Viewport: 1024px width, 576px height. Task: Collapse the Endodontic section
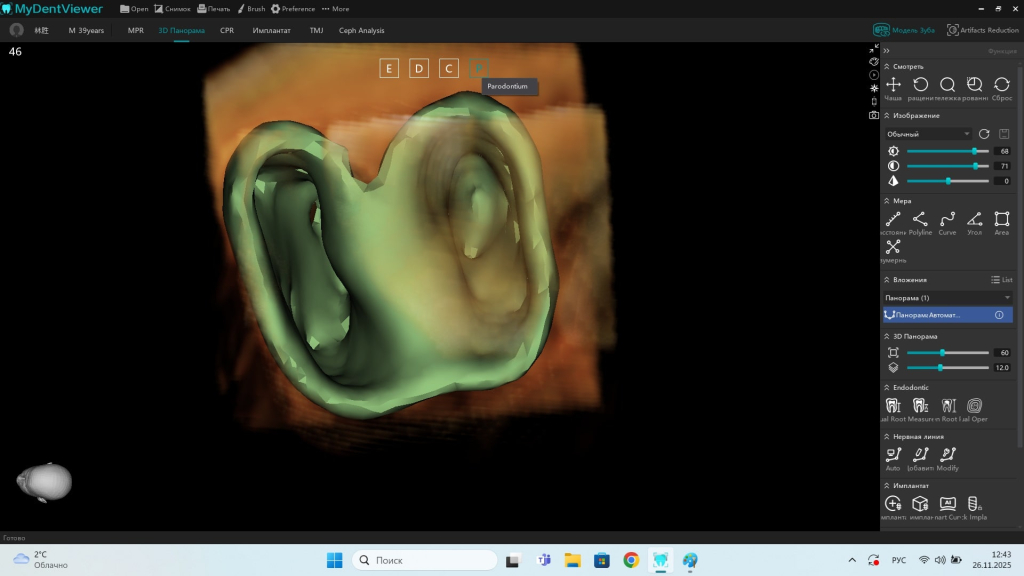[x=886, y=387]
